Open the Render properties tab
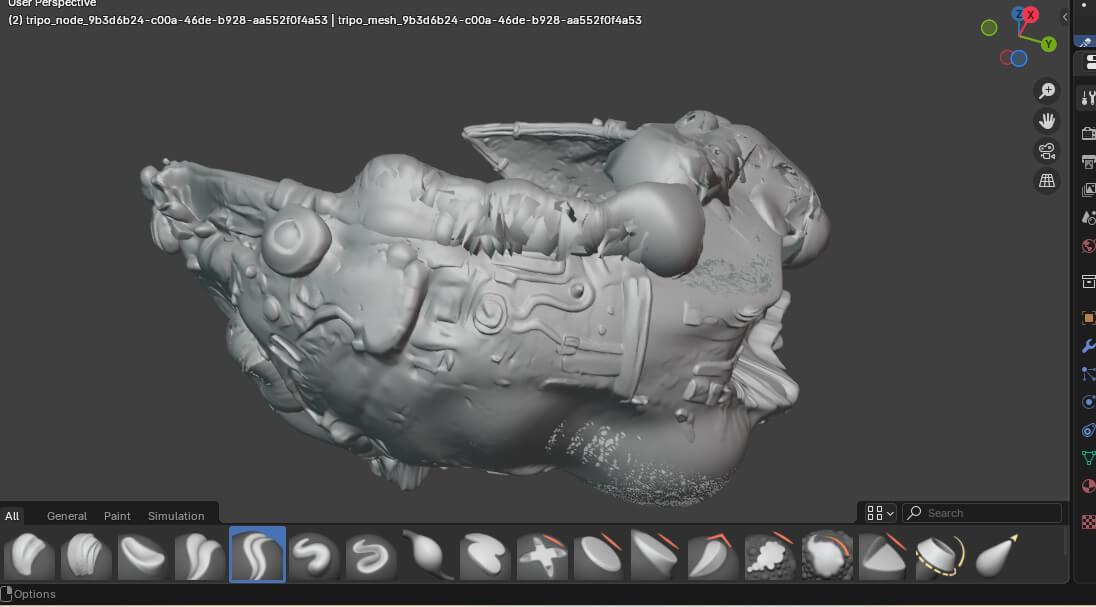The image size is (1096, 607). [x=1088, y=133]
